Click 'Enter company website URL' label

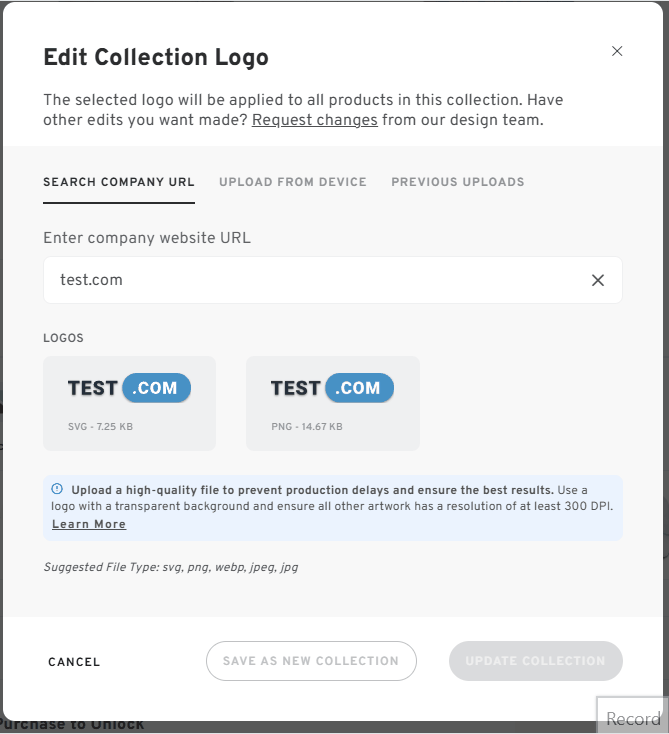pos(147,238)
